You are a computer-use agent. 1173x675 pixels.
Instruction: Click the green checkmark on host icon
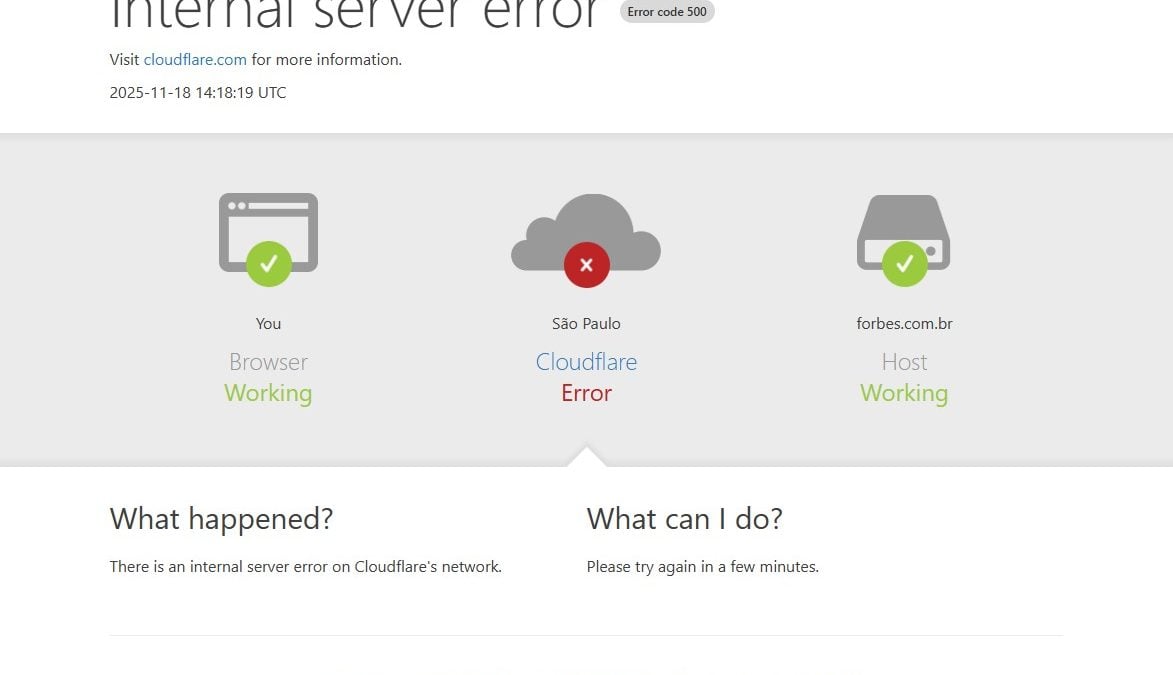(904, 264)
